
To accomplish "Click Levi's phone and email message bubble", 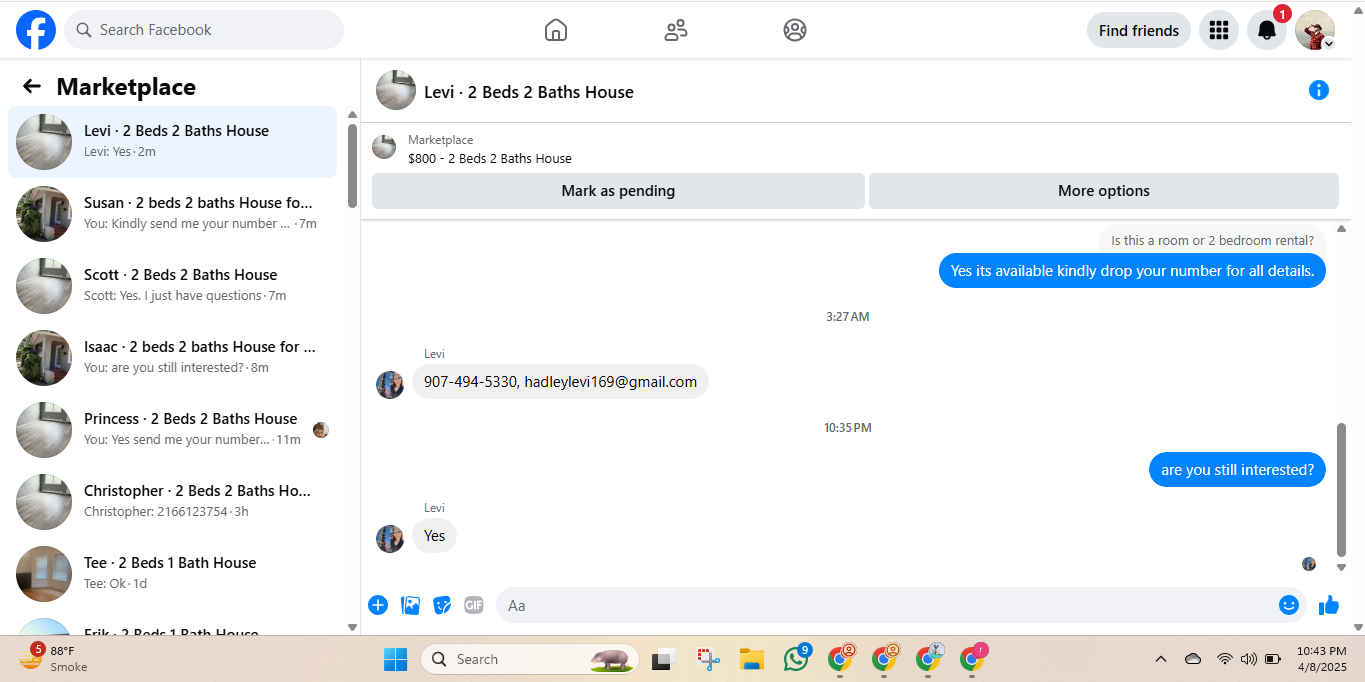I will [560, 382].
